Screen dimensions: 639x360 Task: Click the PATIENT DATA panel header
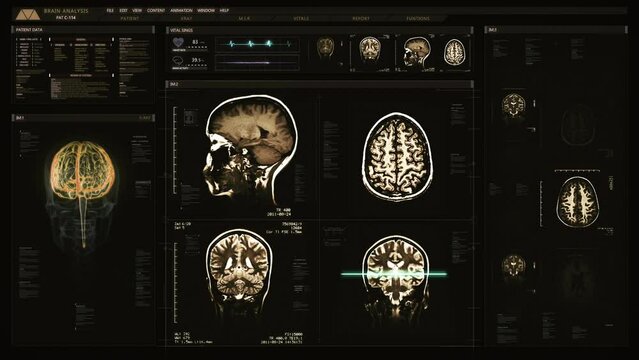tap(83, 30)
